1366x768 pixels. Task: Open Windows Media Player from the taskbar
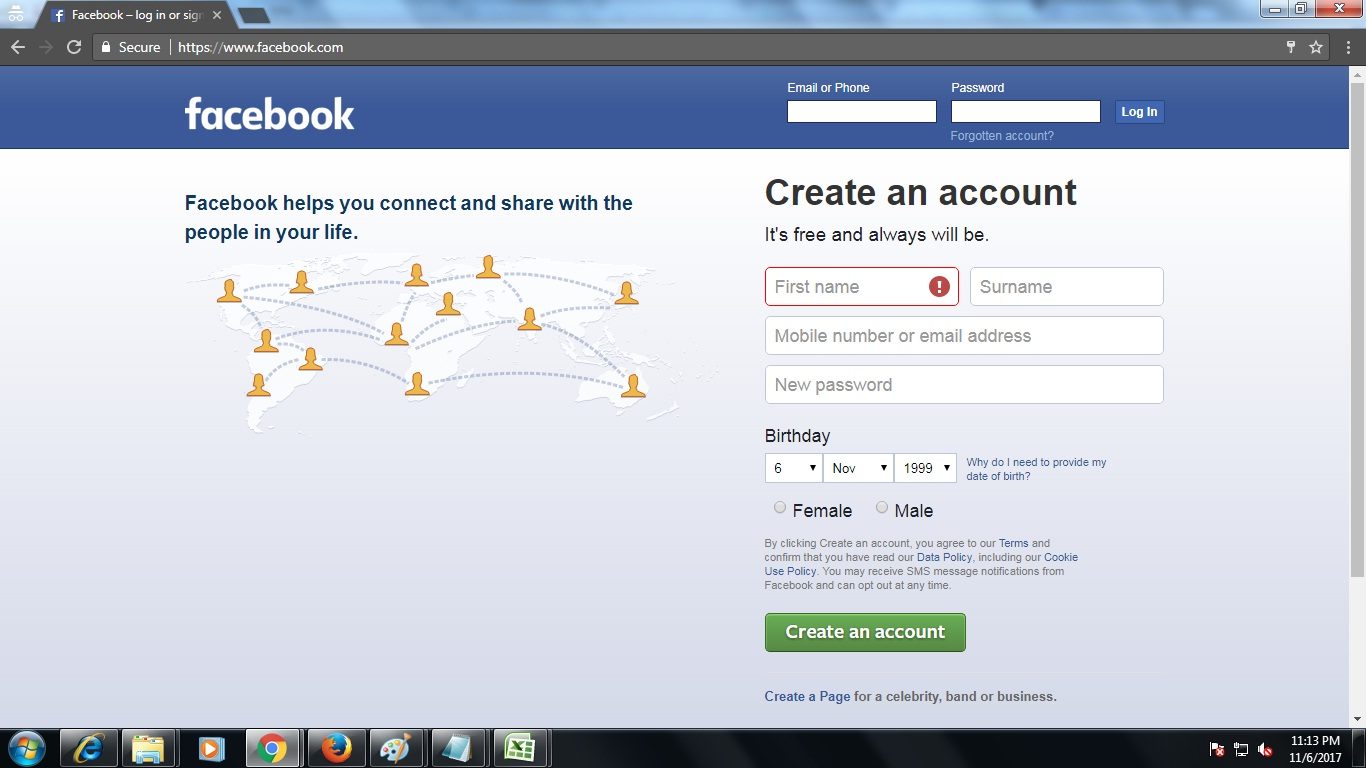click(x=211, y=748)
